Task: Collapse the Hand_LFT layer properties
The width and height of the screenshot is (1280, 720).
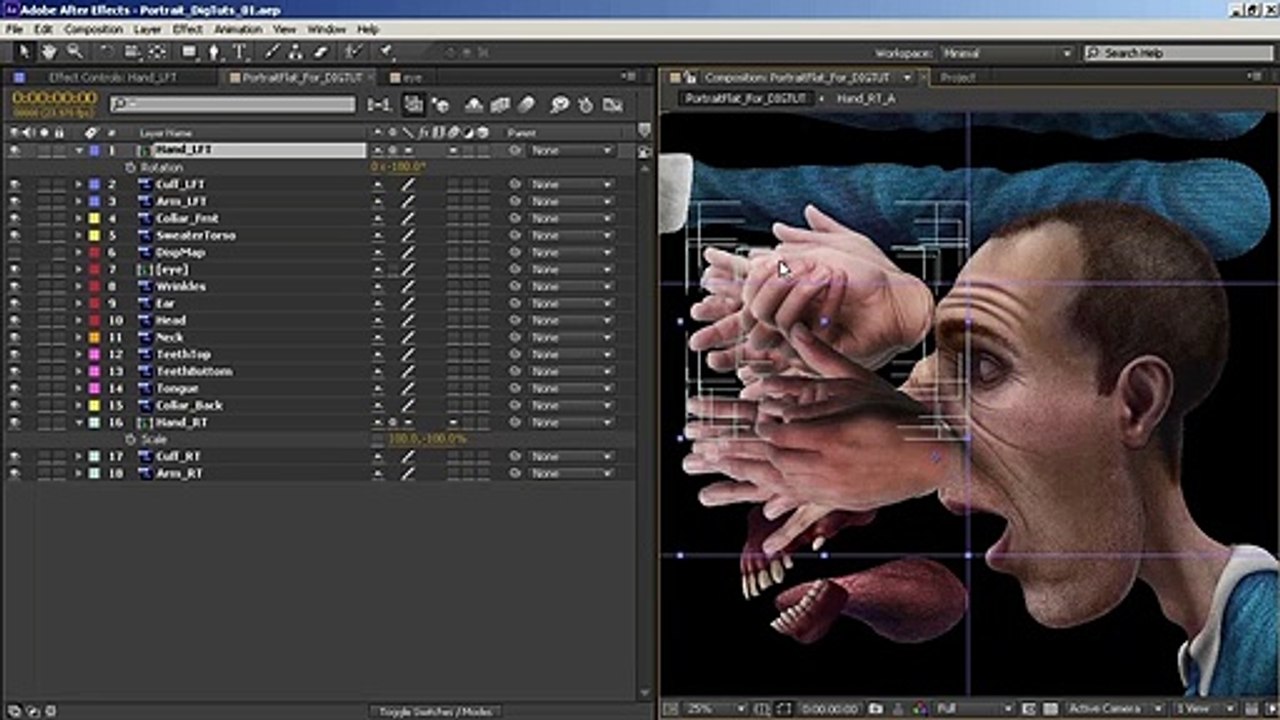Action: pyautogui.click(x=79, y=150)
